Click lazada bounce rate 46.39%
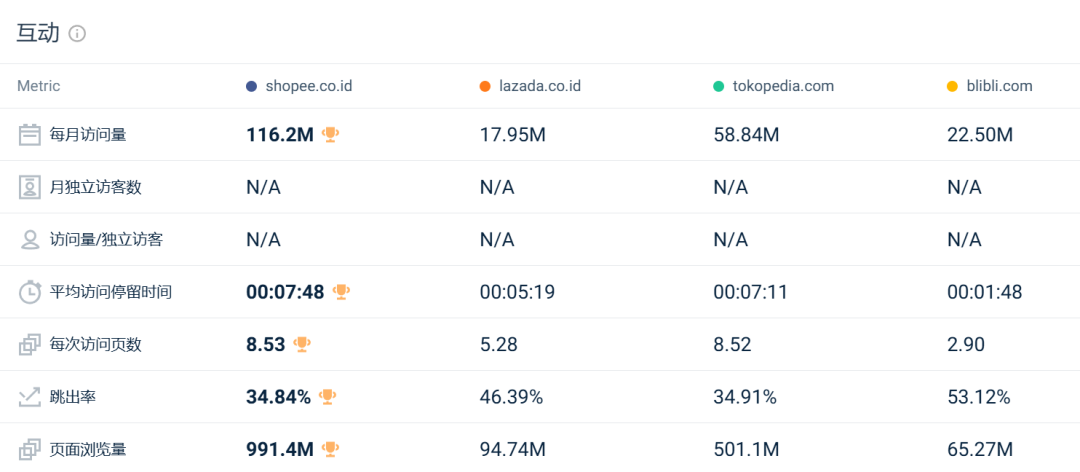Viewport: 1080px width, 472px height. pos(511,397)
